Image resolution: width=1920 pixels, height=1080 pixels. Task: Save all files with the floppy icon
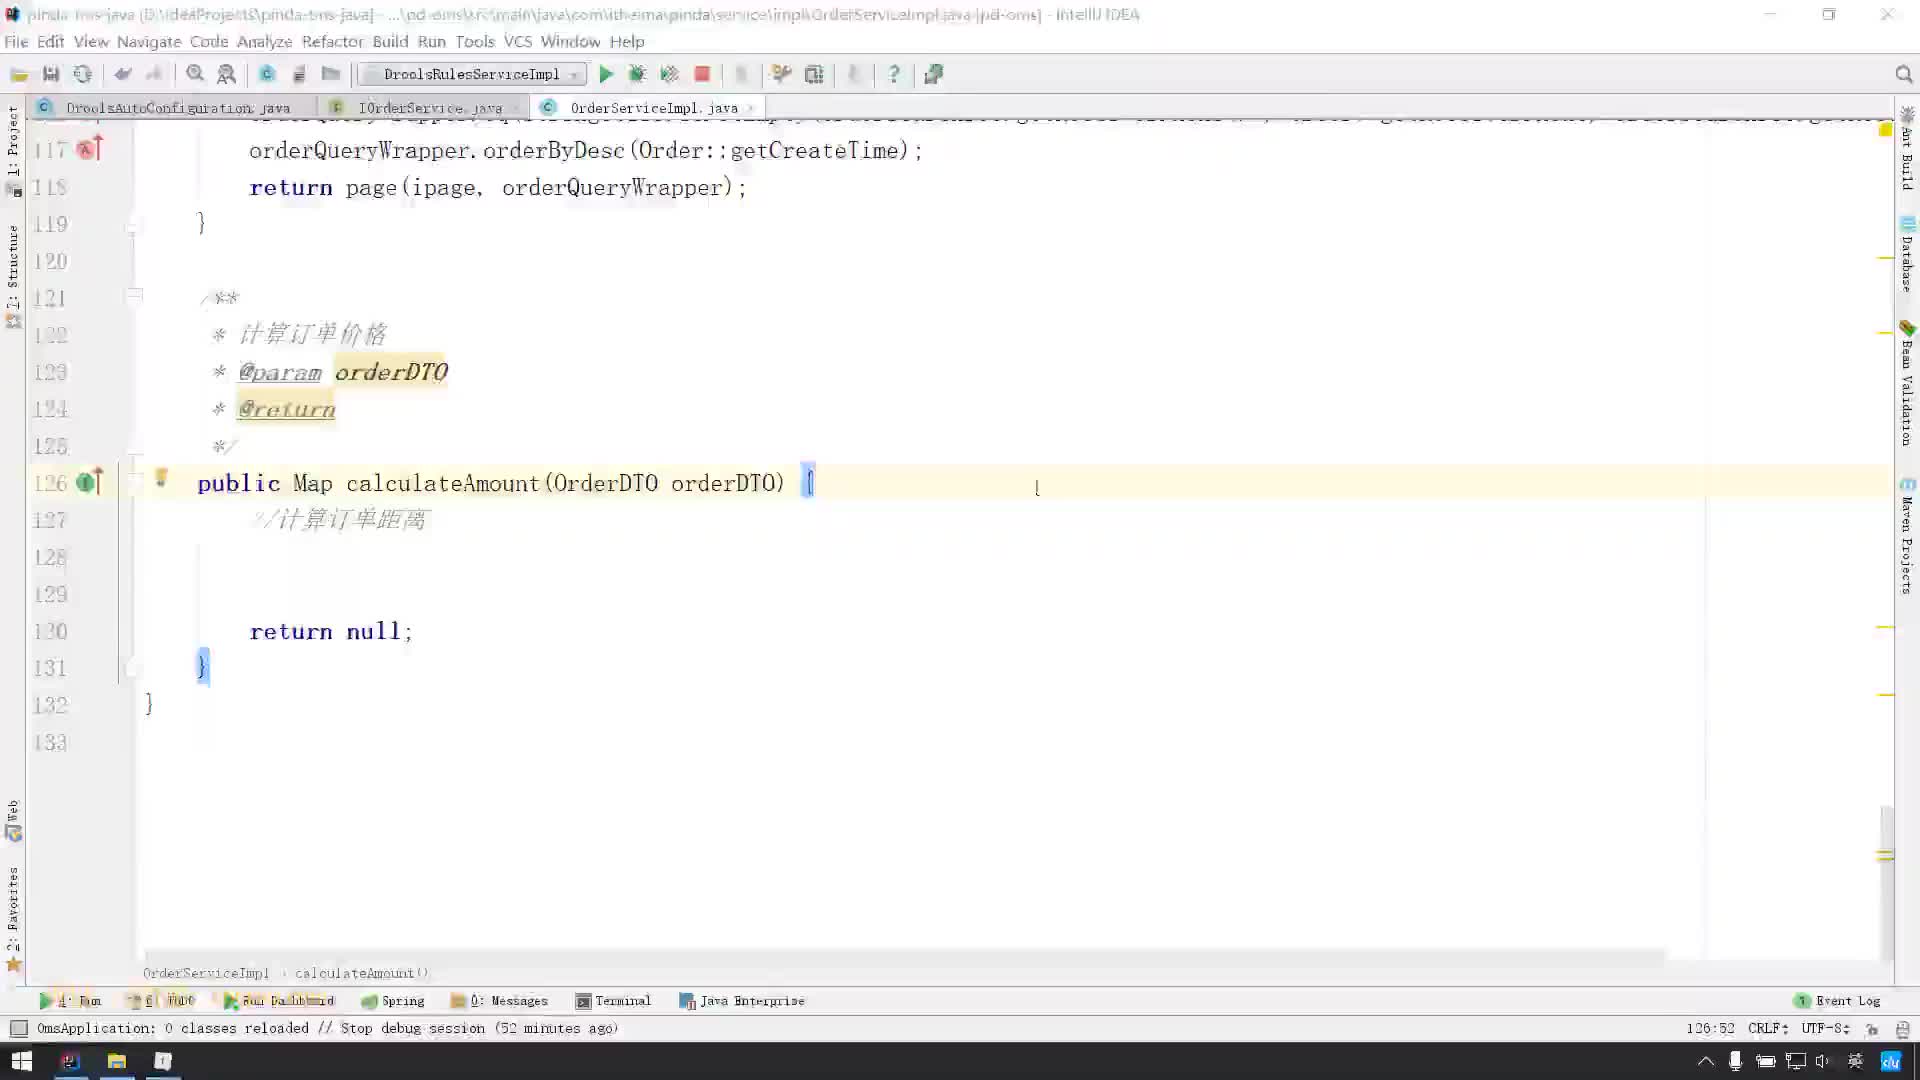[x=51, y=74]
